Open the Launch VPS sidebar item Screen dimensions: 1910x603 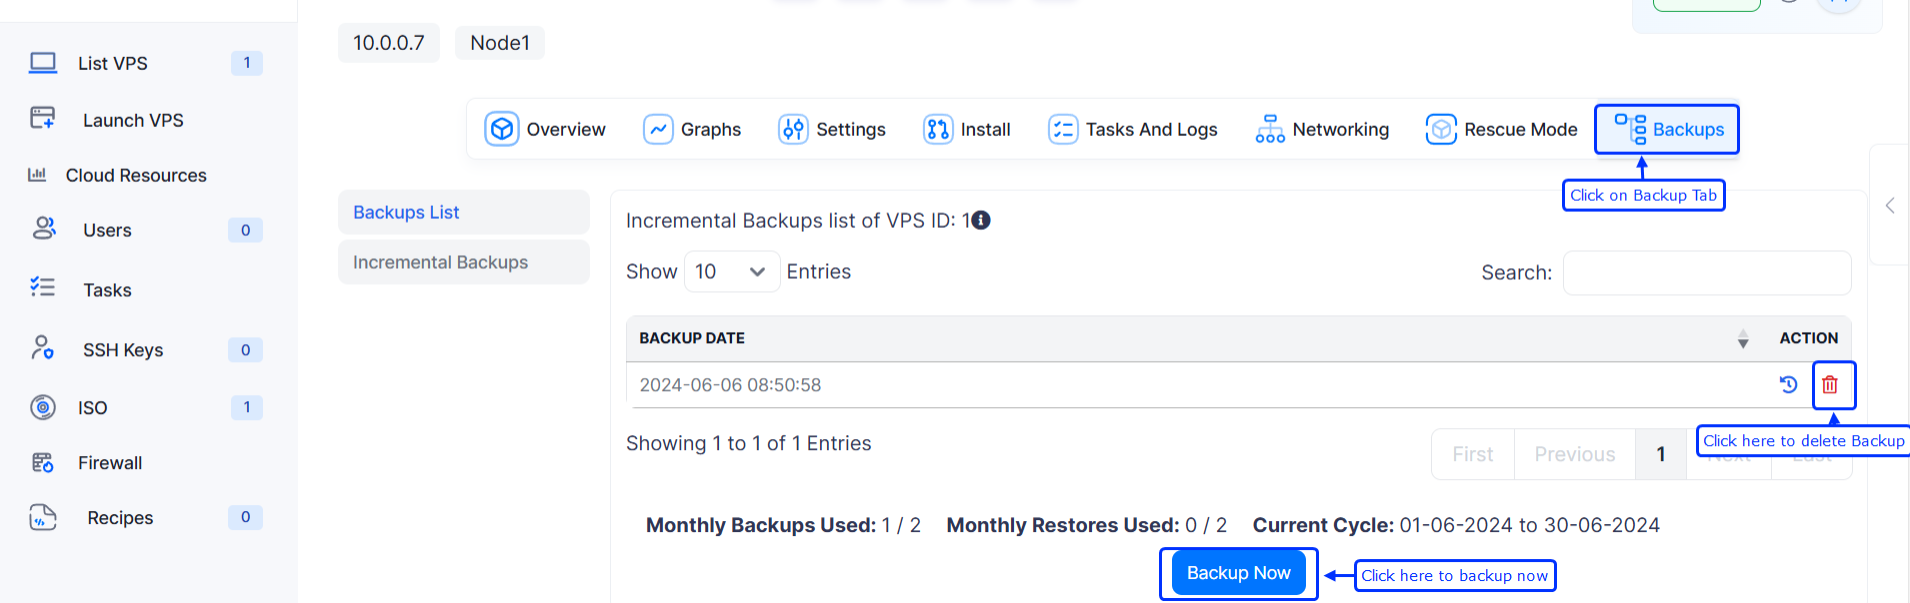[132, 120]
